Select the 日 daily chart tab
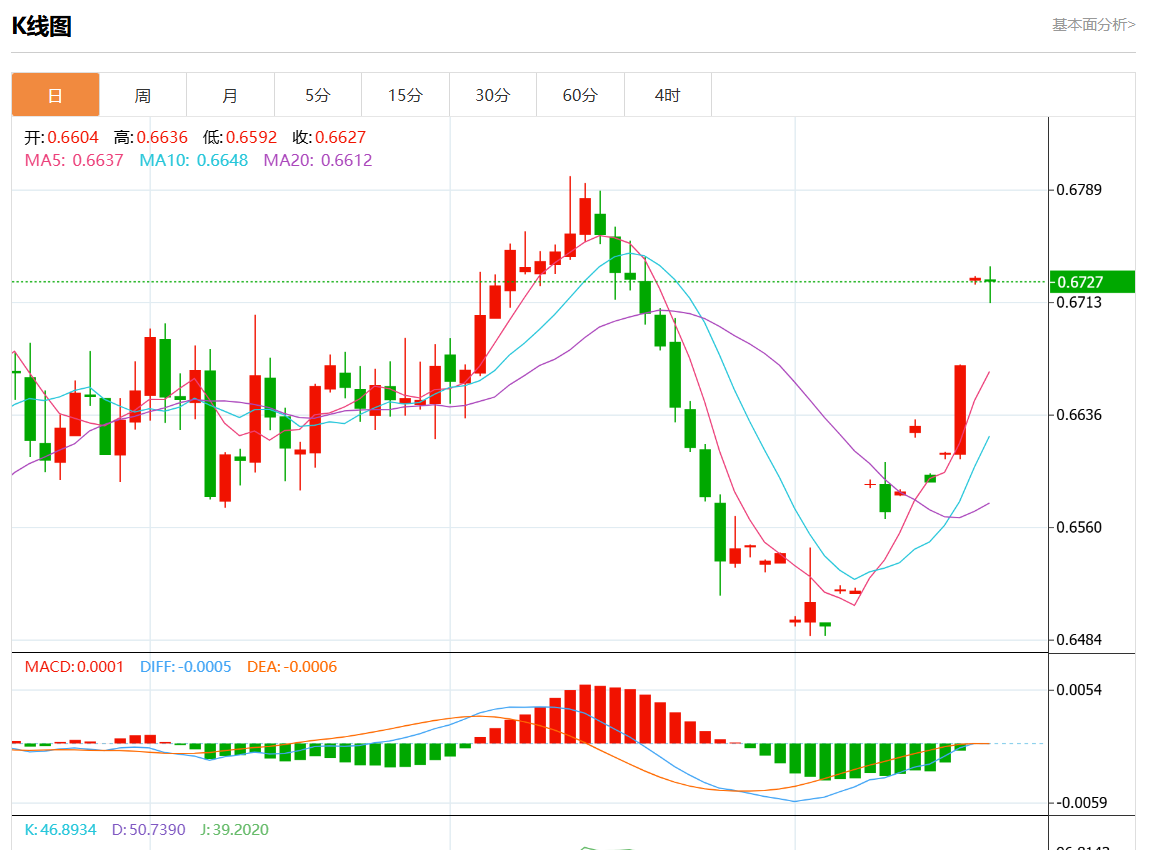This screenshot has width=1152, height=850. point(55,95)
